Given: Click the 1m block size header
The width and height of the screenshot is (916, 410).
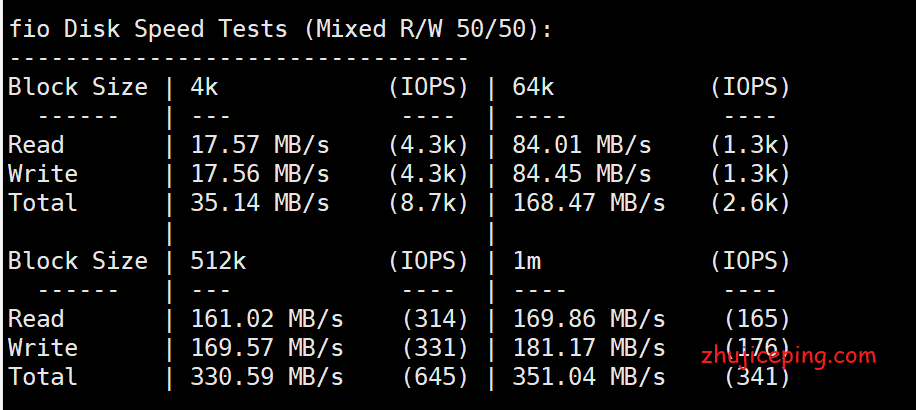Looking at the screenshot, I should pos(527,261).
